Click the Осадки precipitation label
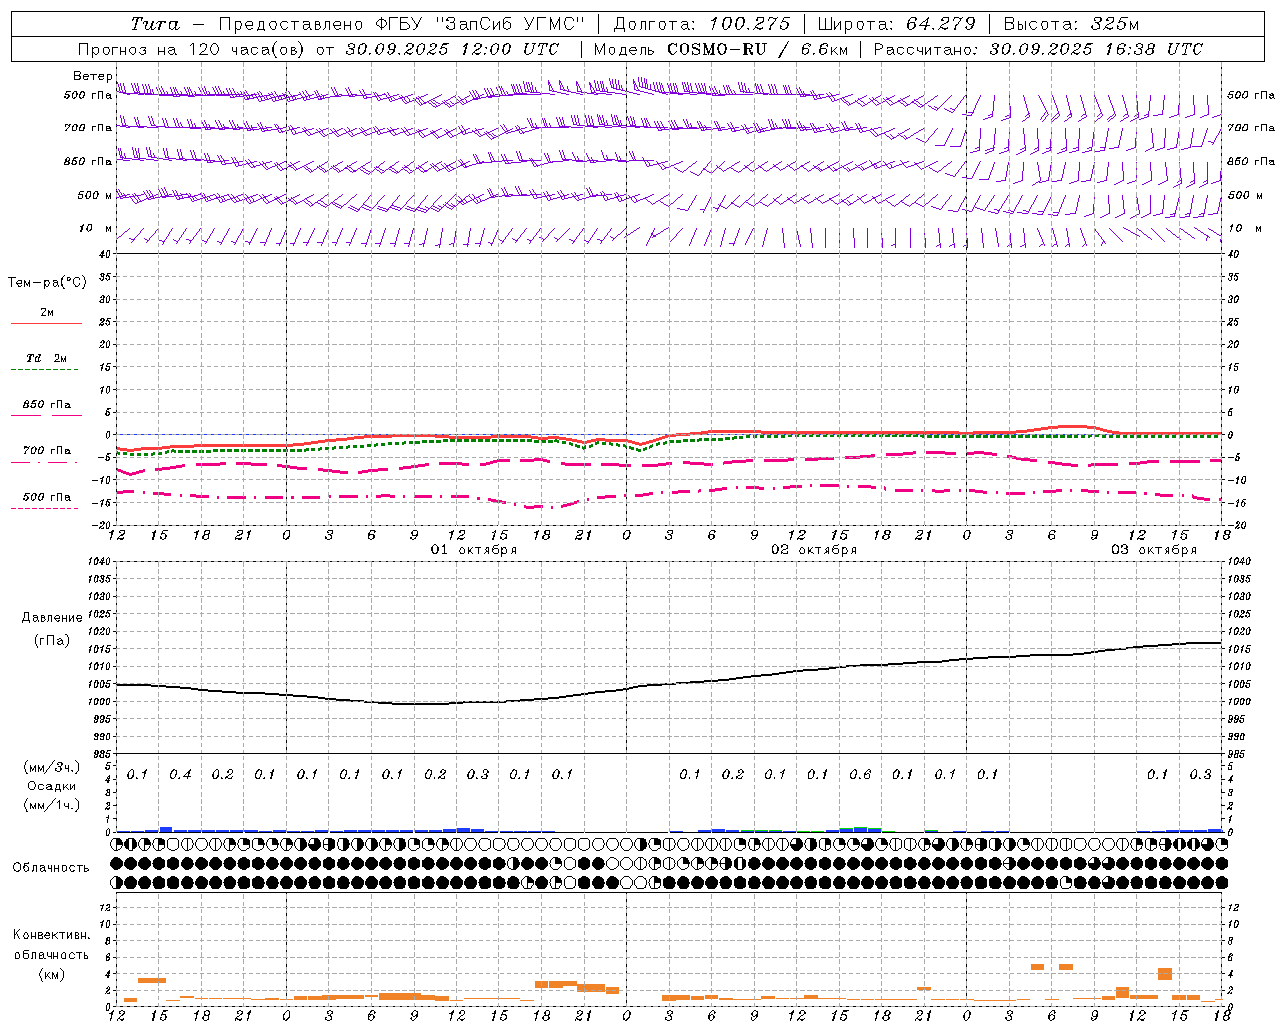Image resolution: width=1280 pixels, height=1024 pixels. [x=52, y=786]
